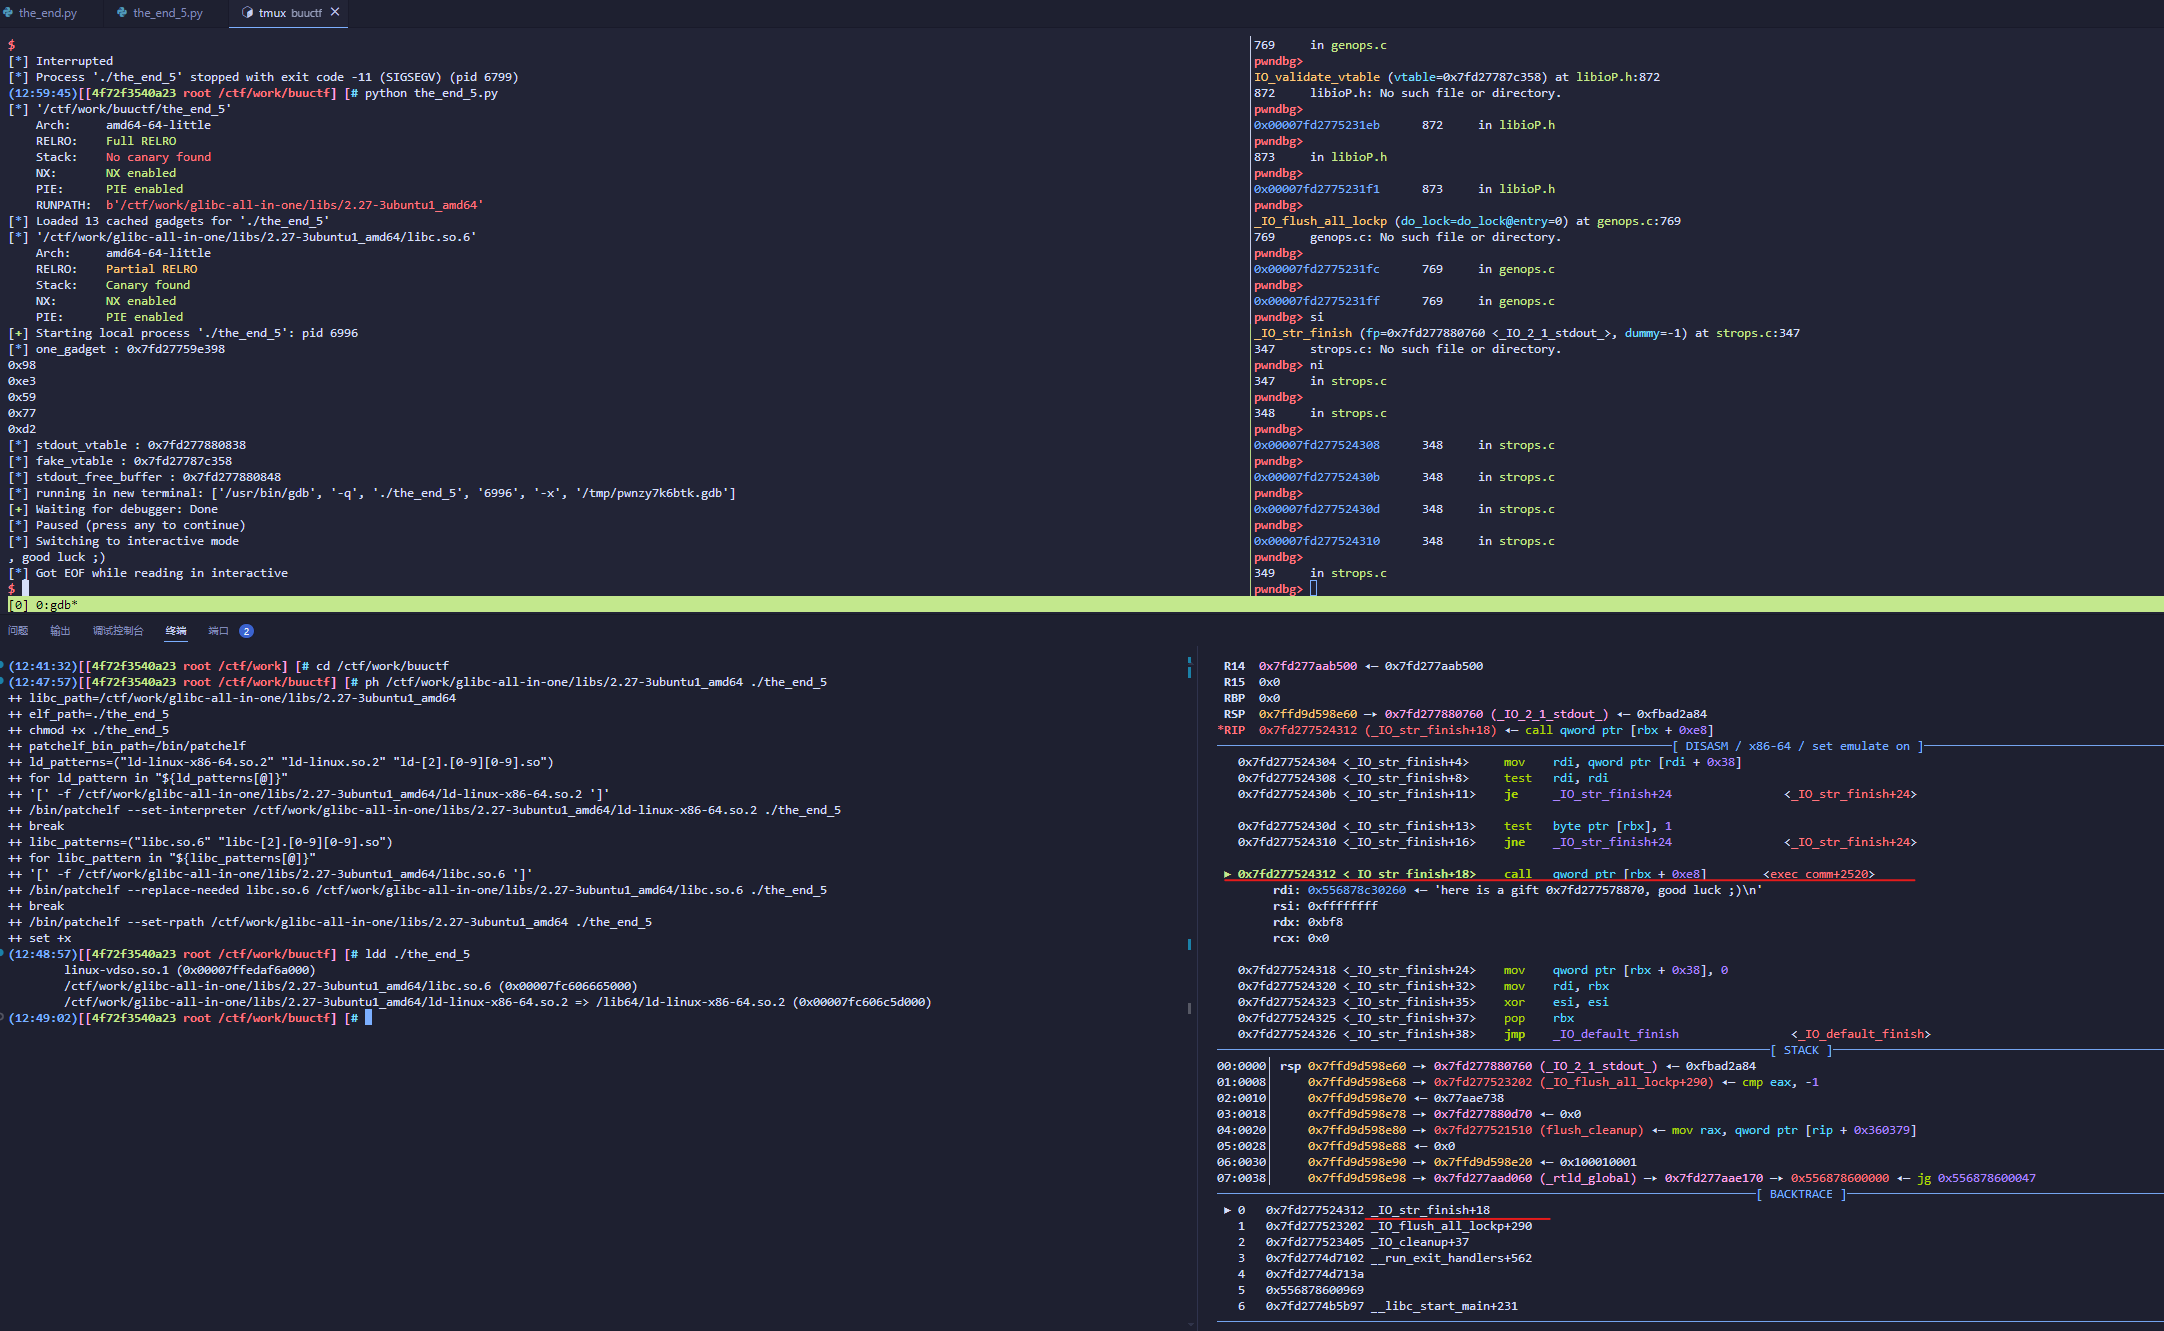Click the 'stdout_free_buffer : 0x7fd277880848' line
This screenshot has height=1331, width=2164.
pos(145,477)
